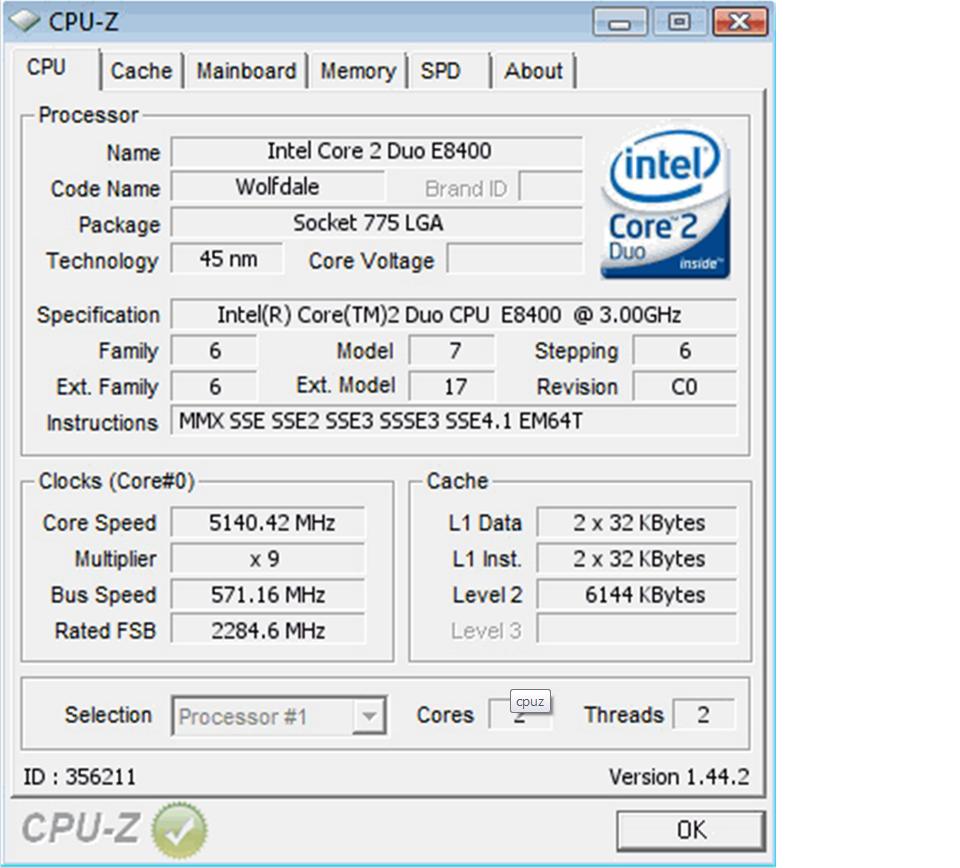Click the Stepping value 6
Viewport: 960px width, 868px height.
point(685,351)
